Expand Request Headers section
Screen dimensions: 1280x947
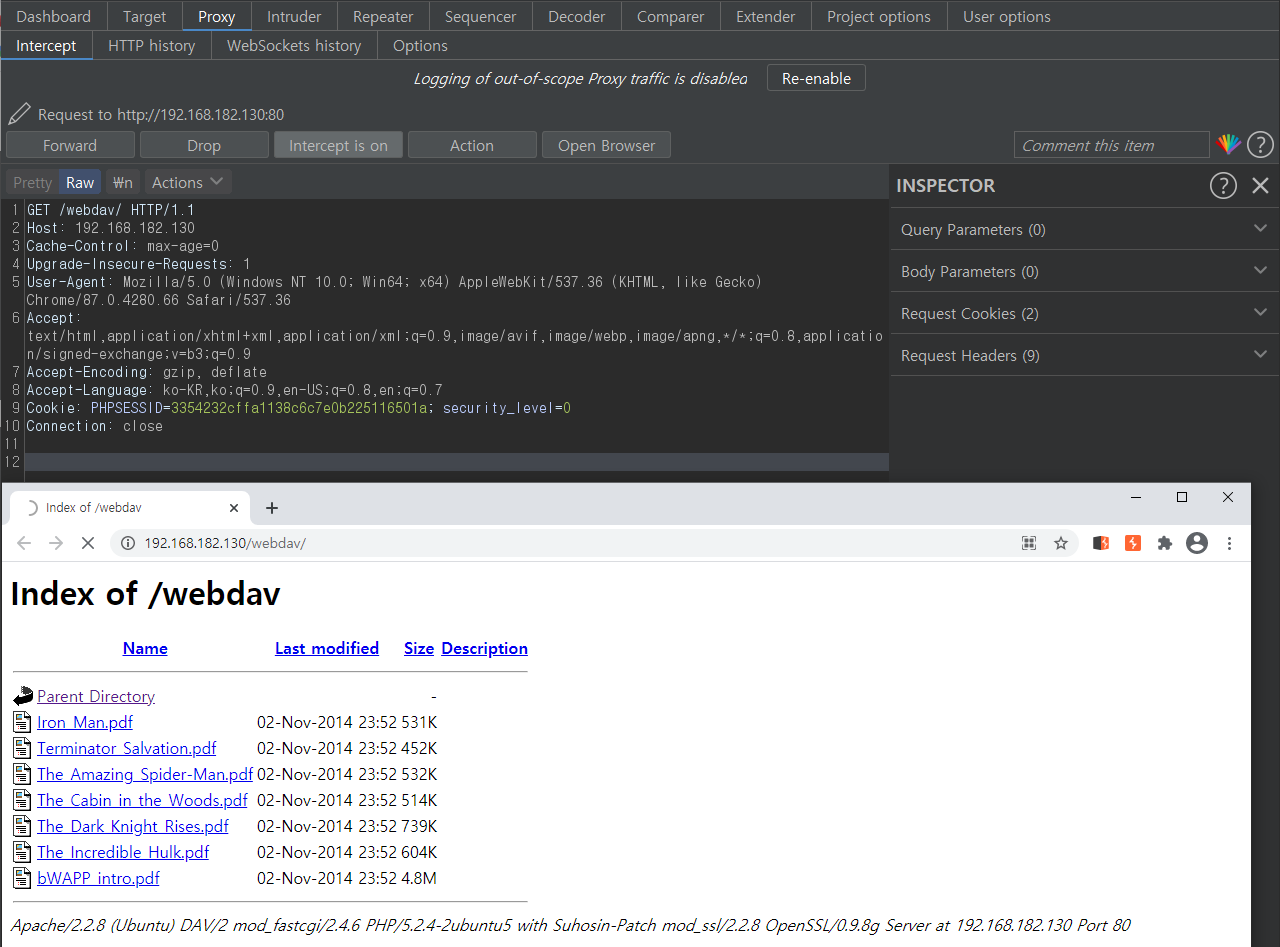(1084, 355)
